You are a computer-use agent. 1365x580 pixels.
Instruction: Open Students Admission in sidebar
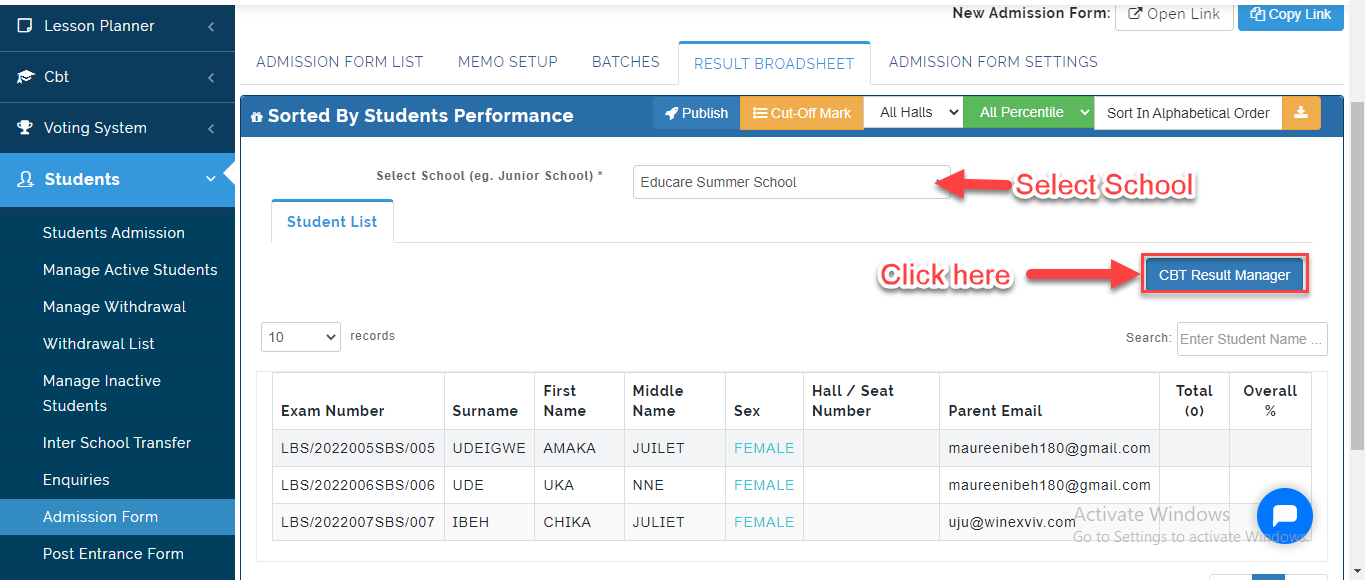(114, 233)
